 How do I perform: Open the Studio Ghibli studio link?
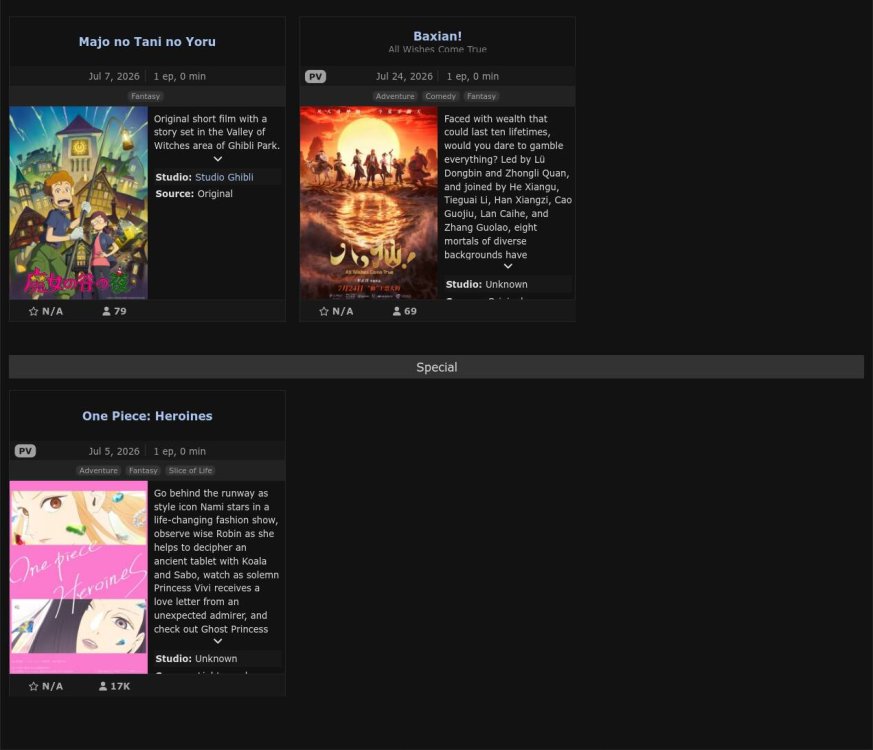pyautogui.click(x=224, y=177)
